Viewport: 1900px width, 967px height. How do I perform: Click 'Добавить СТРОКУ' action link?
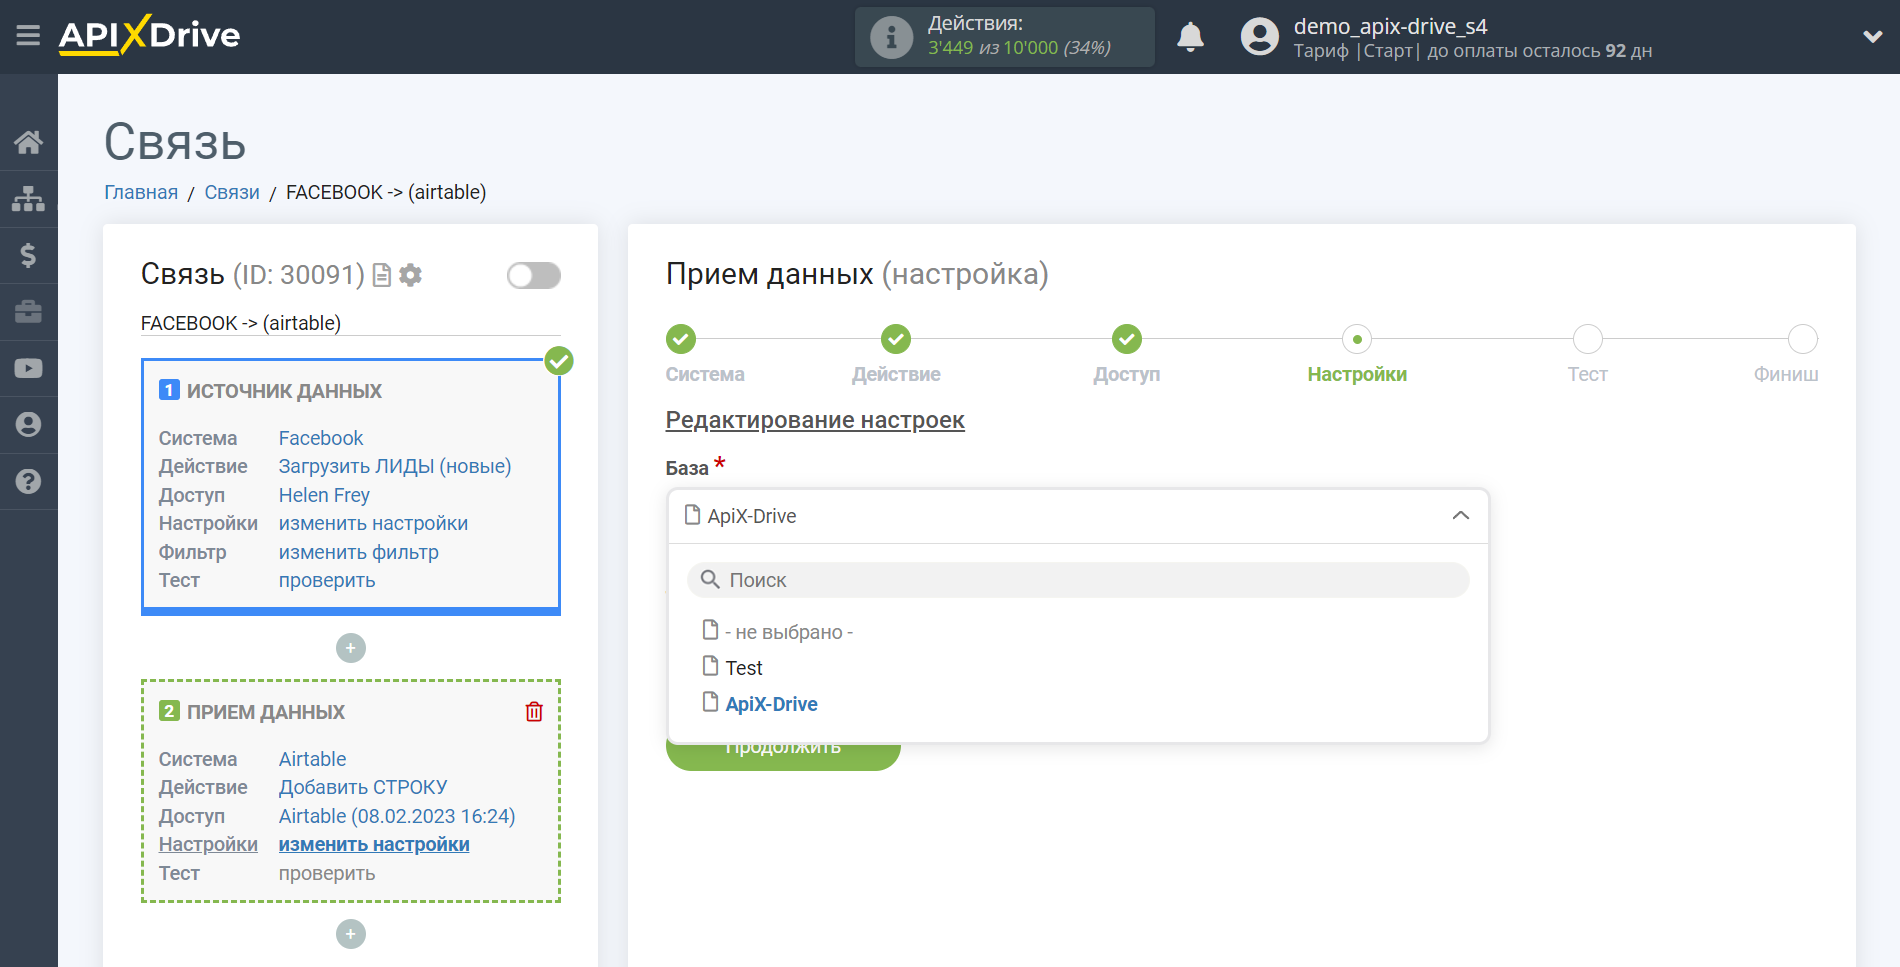click(x=363, y=787)
